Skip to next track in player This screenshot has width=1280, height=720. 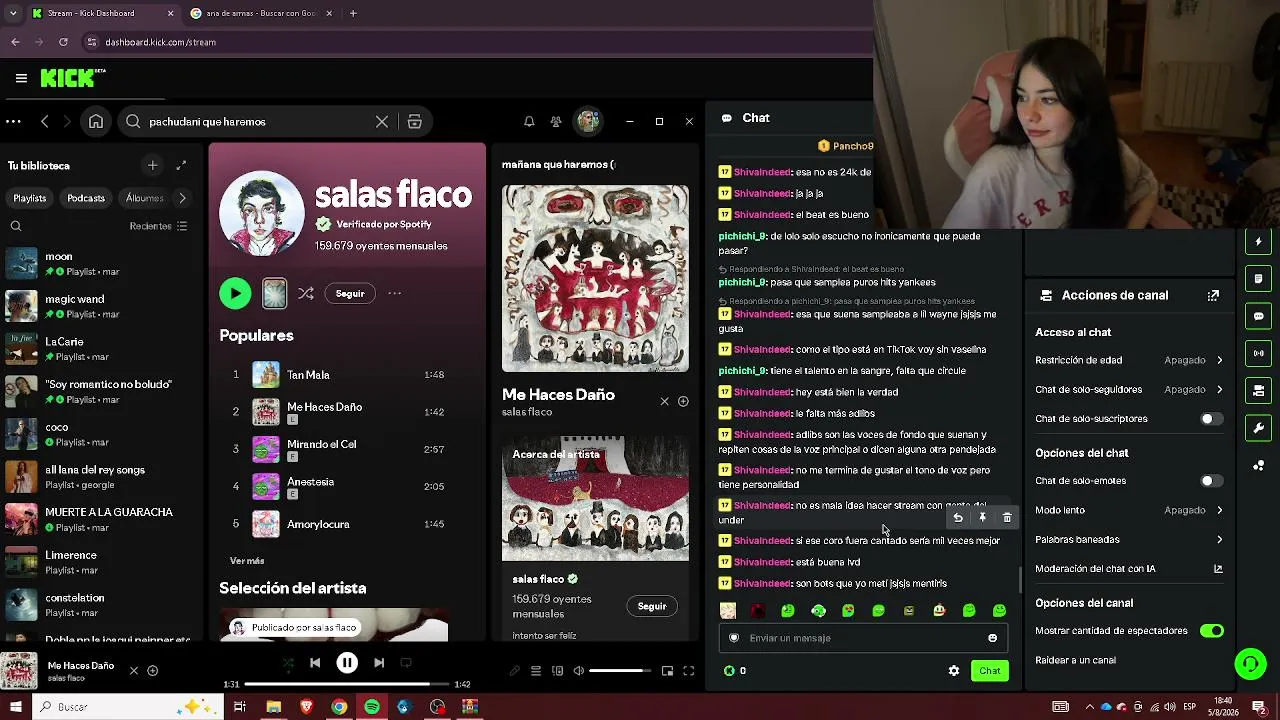379,662
